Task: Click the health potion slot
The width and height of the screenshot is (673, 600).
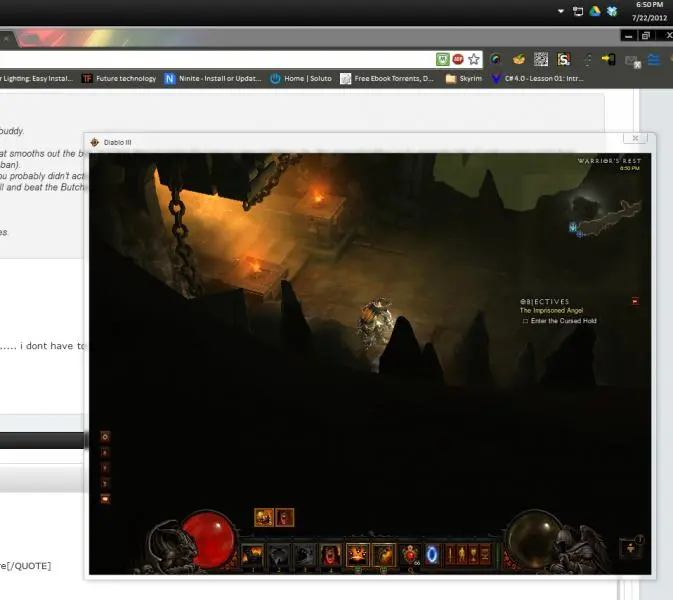Action: click(x=410, y=553)
